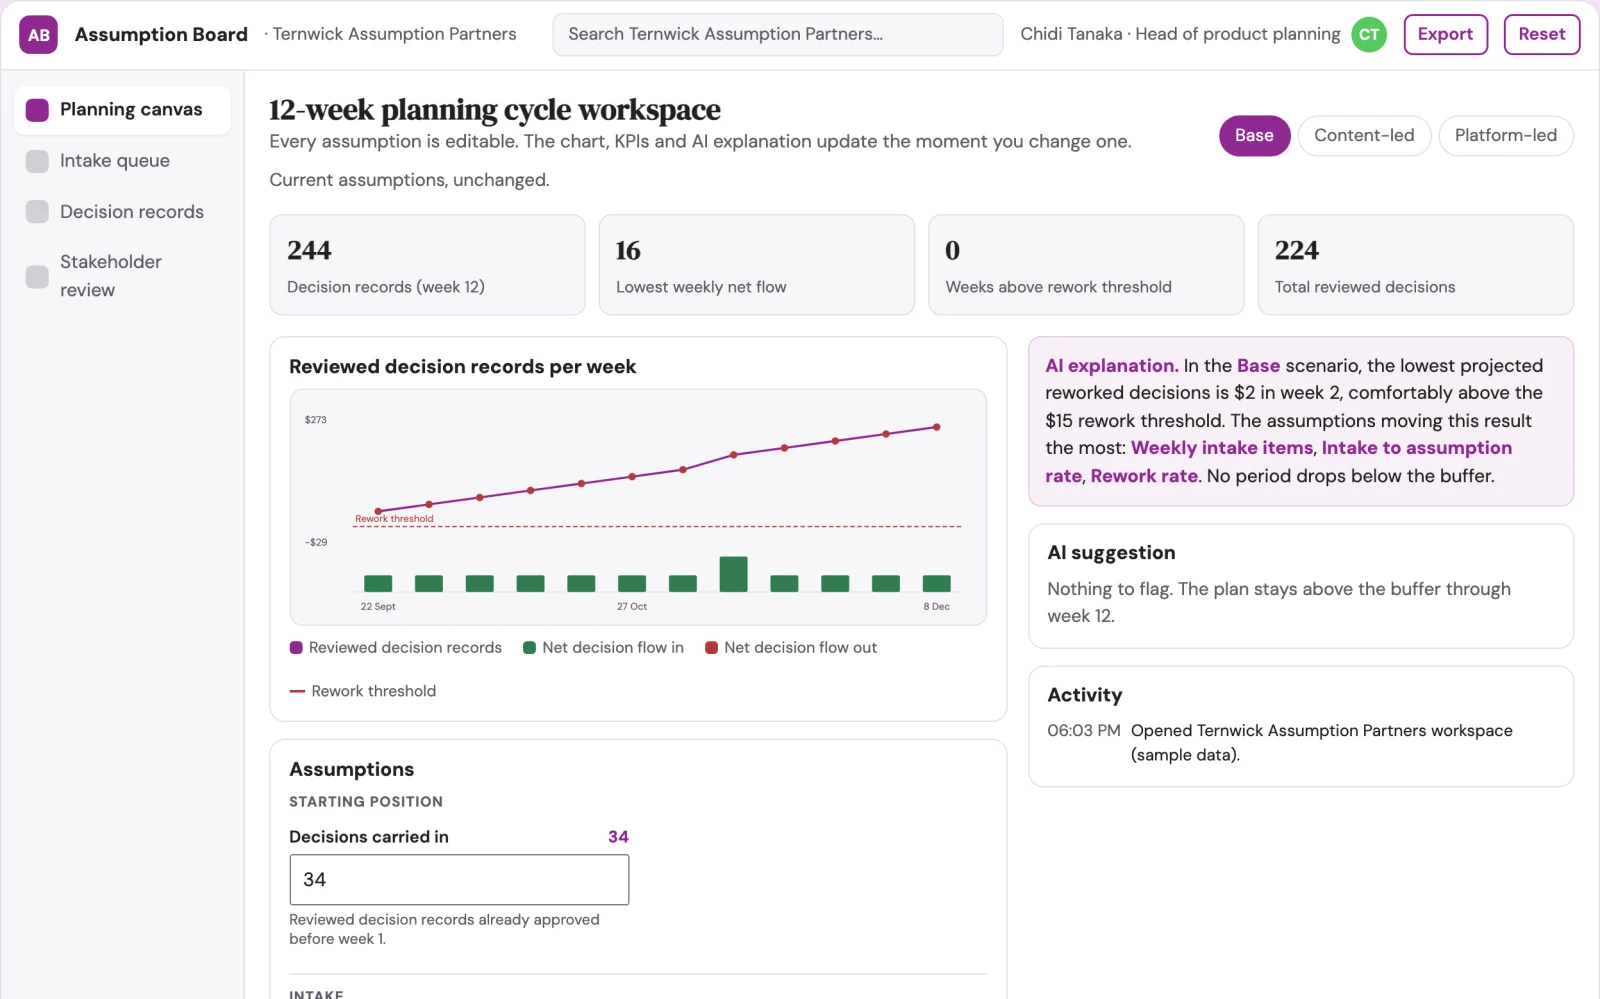Go to Decision records

pyautogui.click(x=122, y=212)
